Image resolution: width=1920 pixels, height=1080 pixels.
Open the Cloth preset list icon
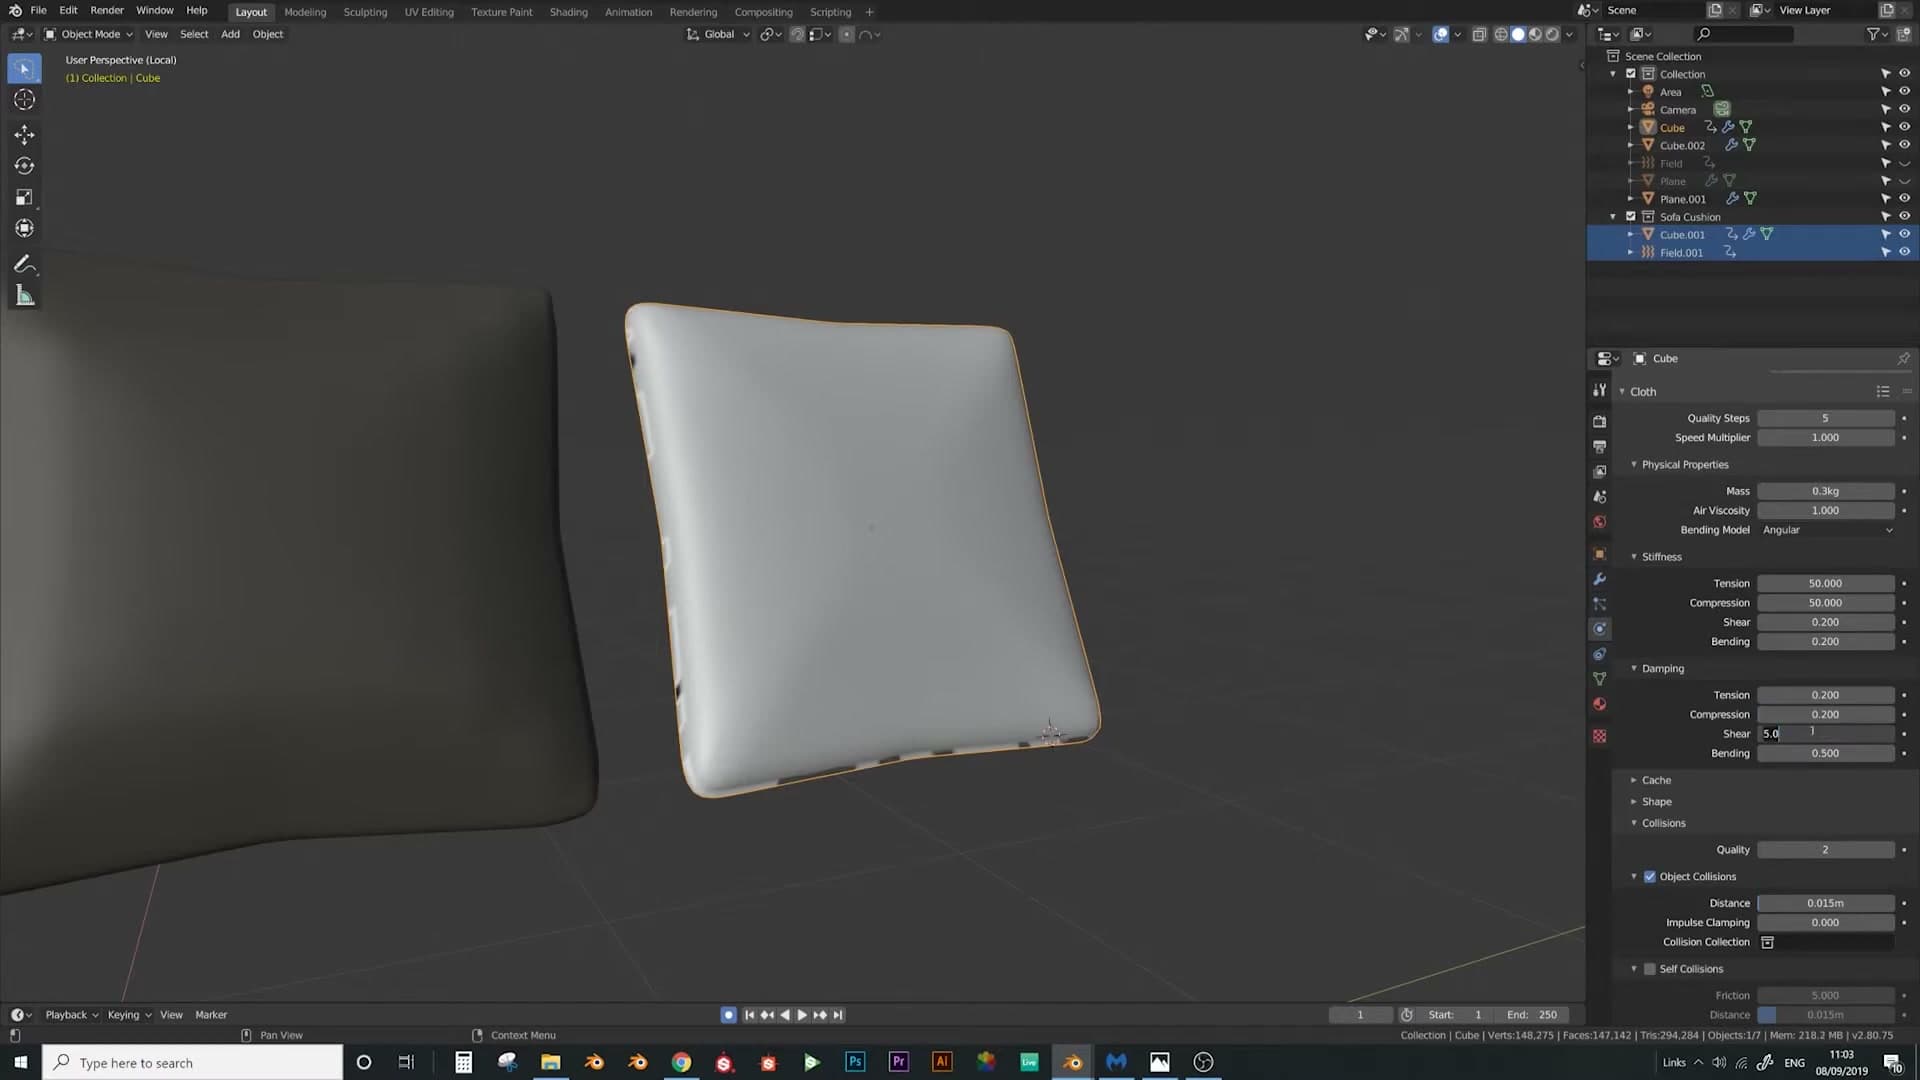(x=1883, y=391)
